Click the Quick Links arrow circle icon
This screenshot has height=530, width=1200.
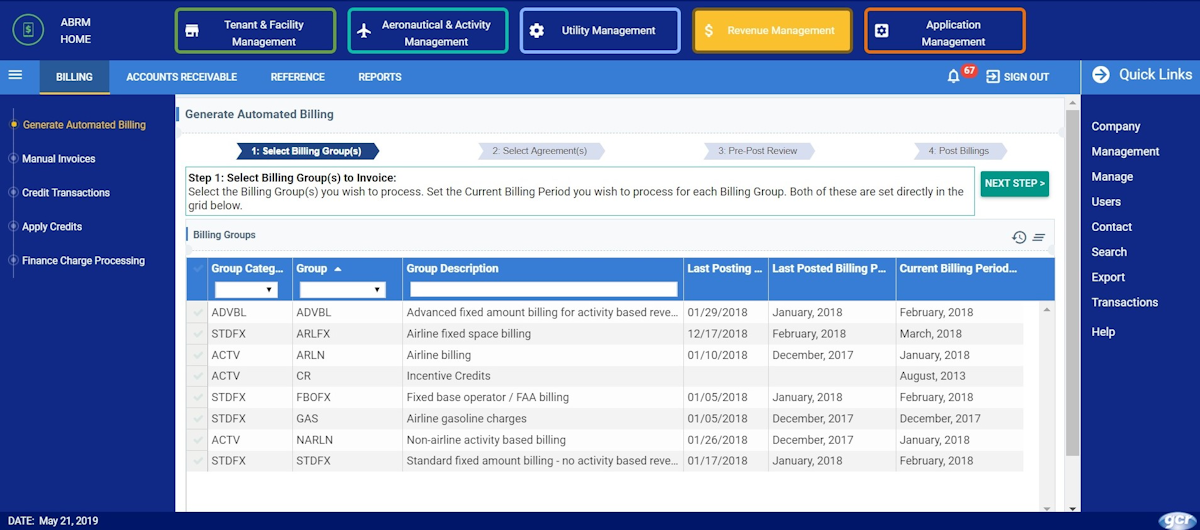1101,74
